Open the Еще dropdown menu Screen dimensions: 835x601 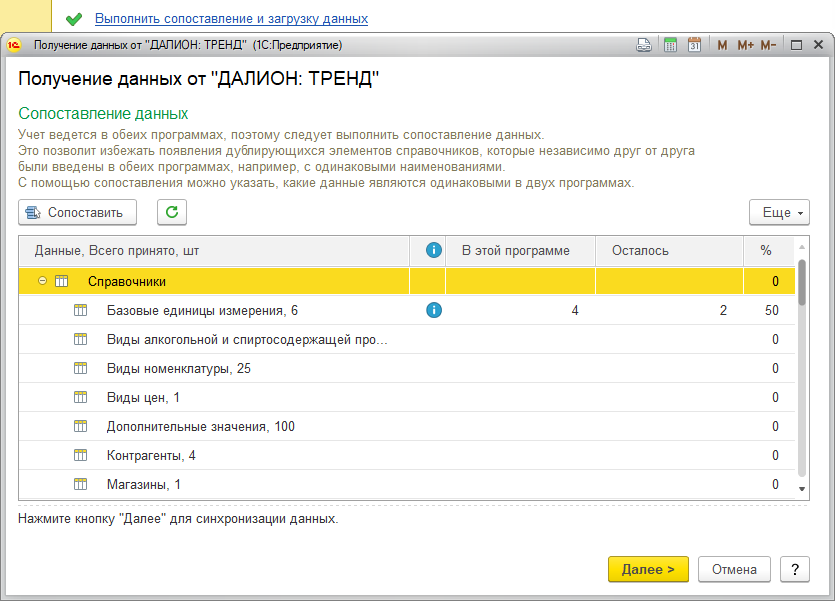[x=779, y=212]
